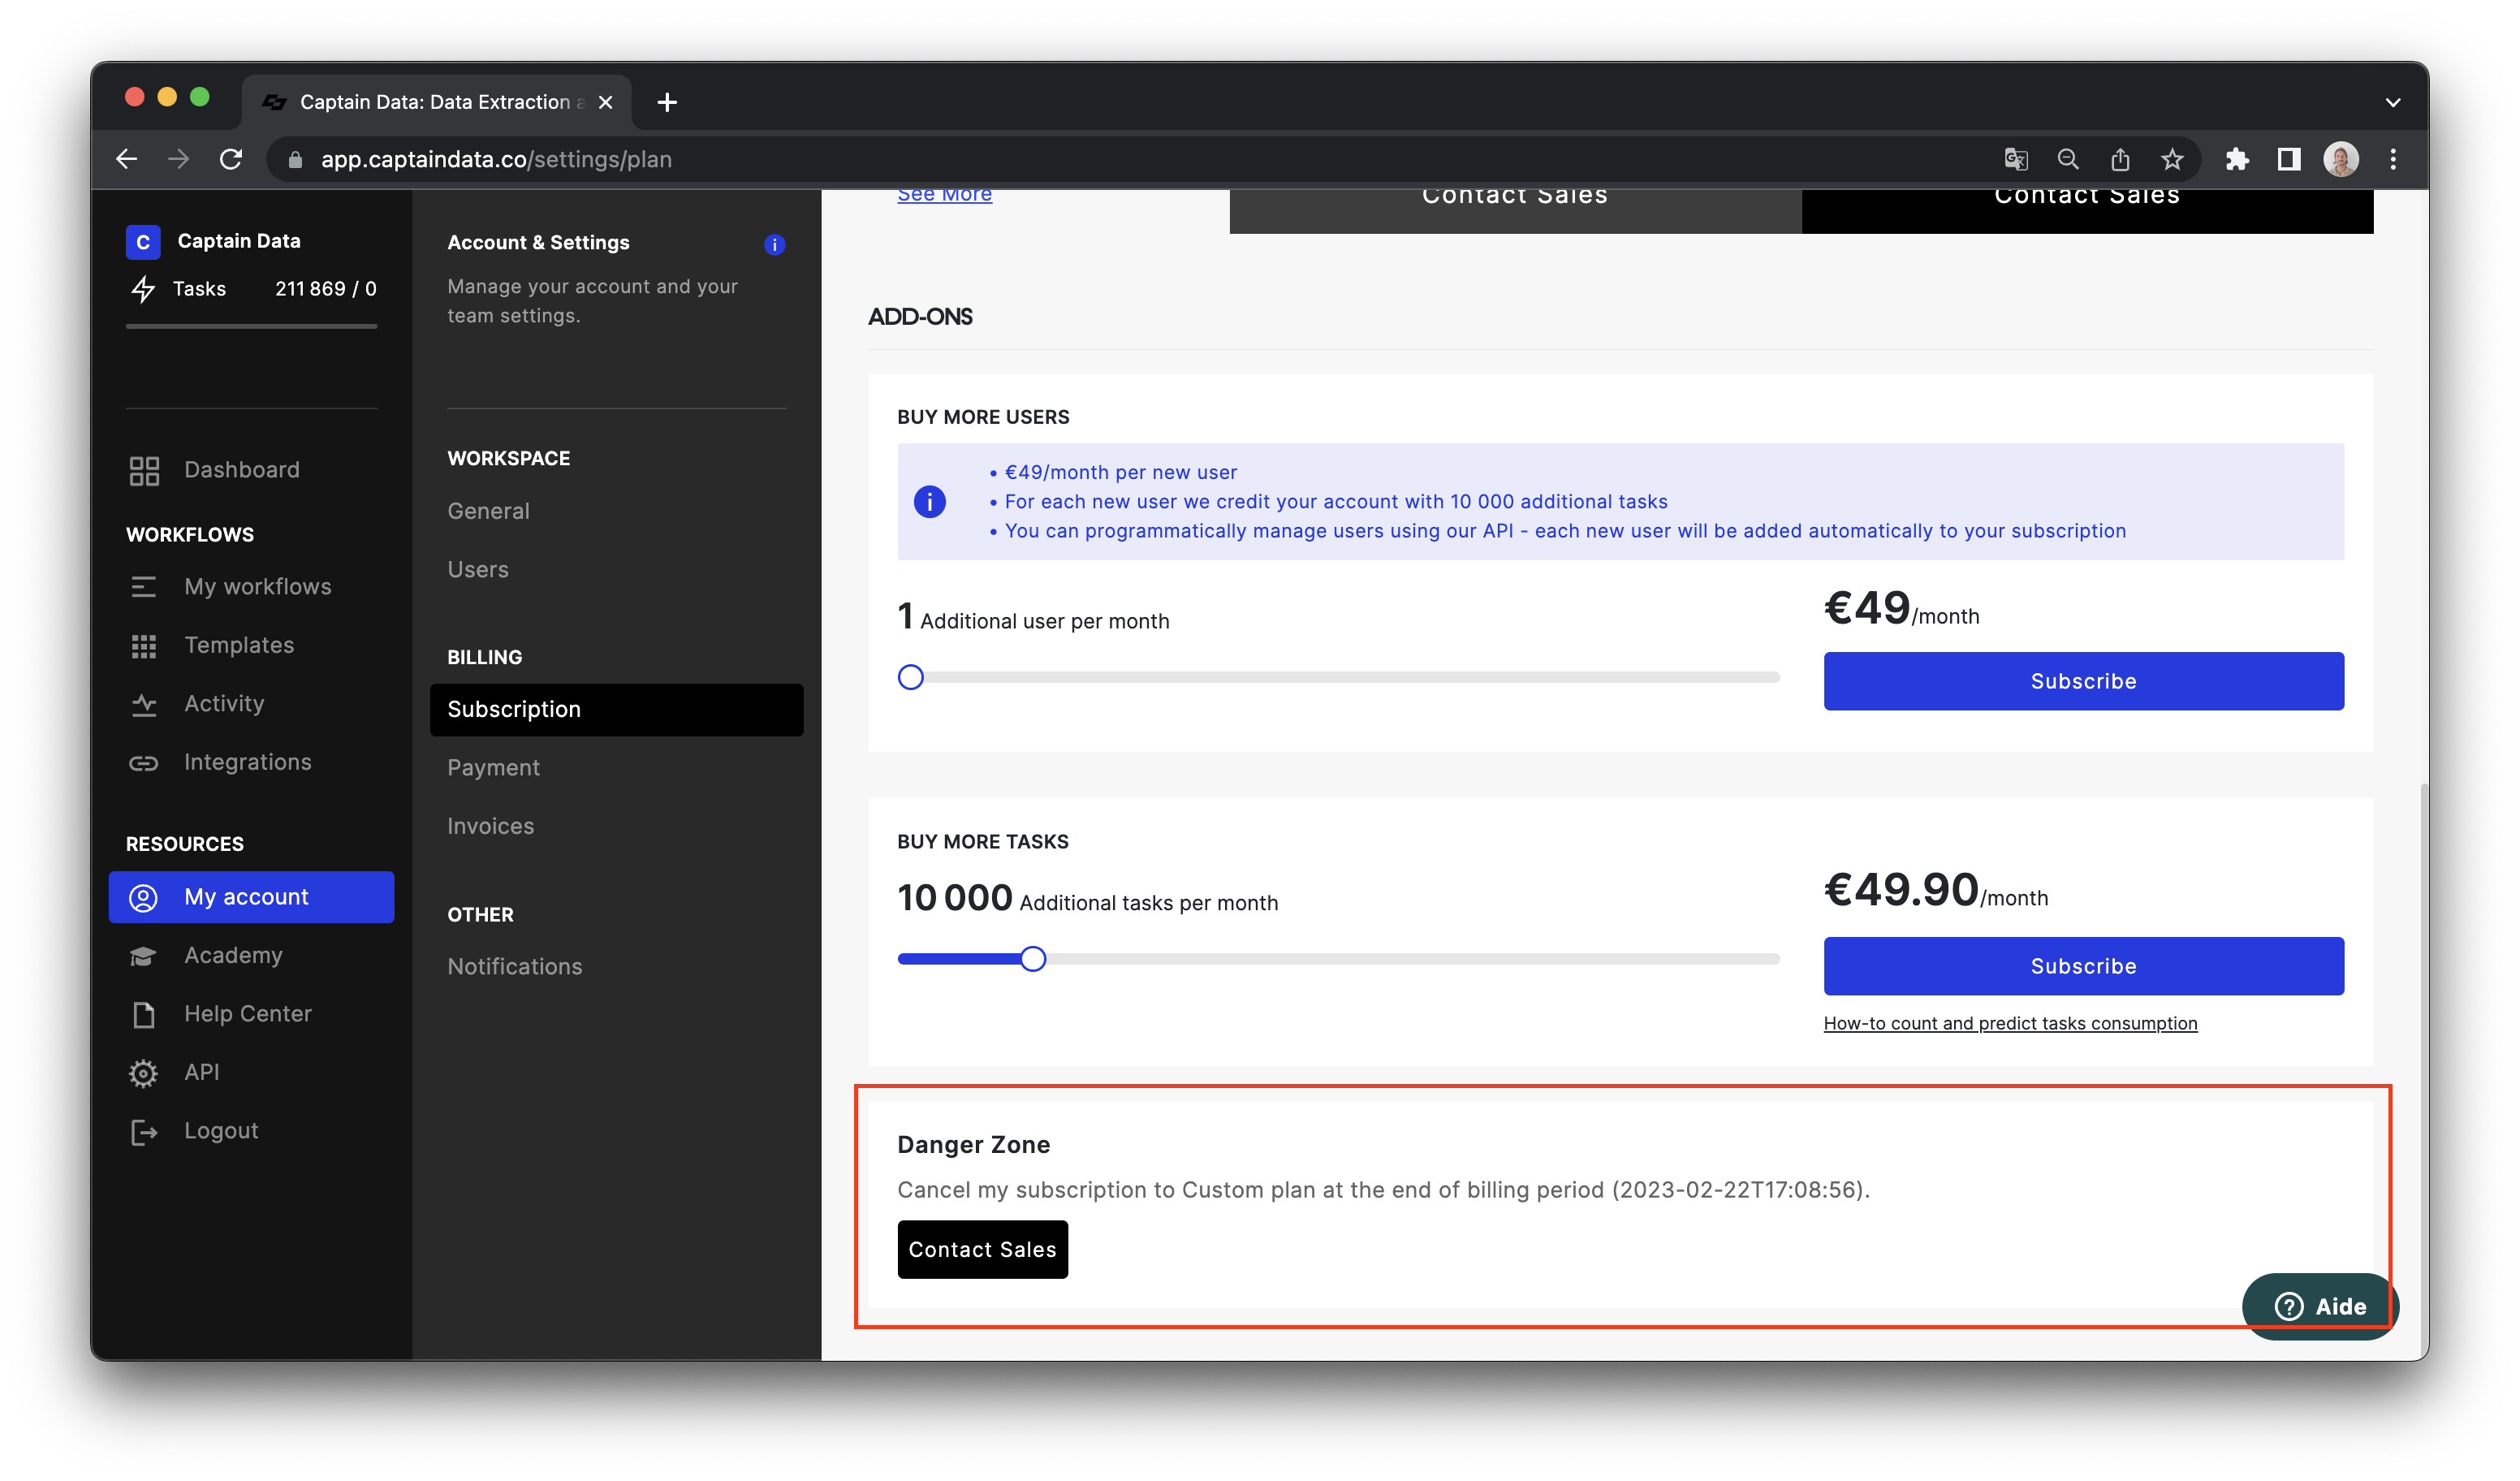Open General workspace settings
Viewport: 2520px width, 1481px height.
(489, 511)
